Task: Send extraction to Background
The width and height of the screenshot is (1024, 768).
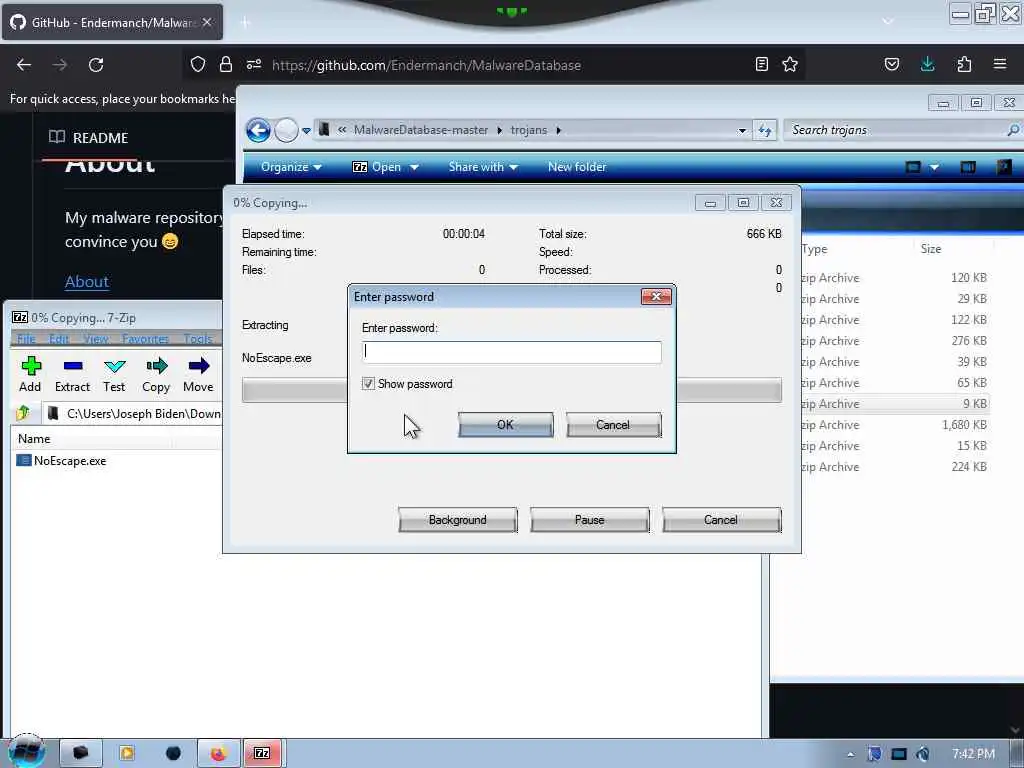Action: (458, 520)
